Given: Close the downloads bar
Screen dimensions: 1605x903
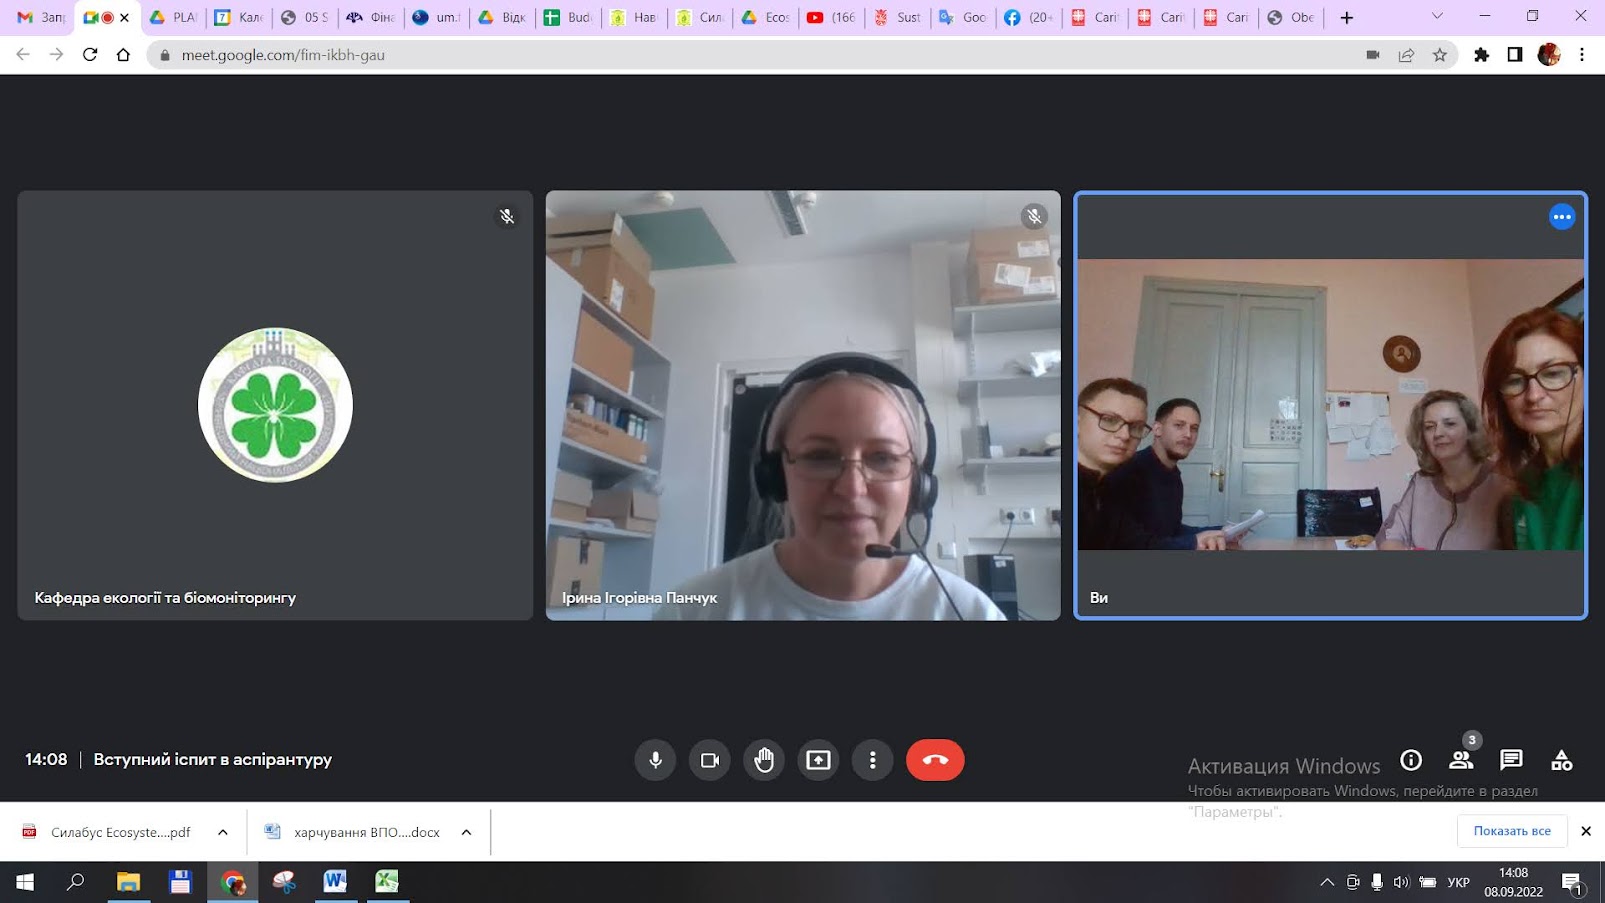Looking at the screenshot, I should click(x=1586, y=831).
